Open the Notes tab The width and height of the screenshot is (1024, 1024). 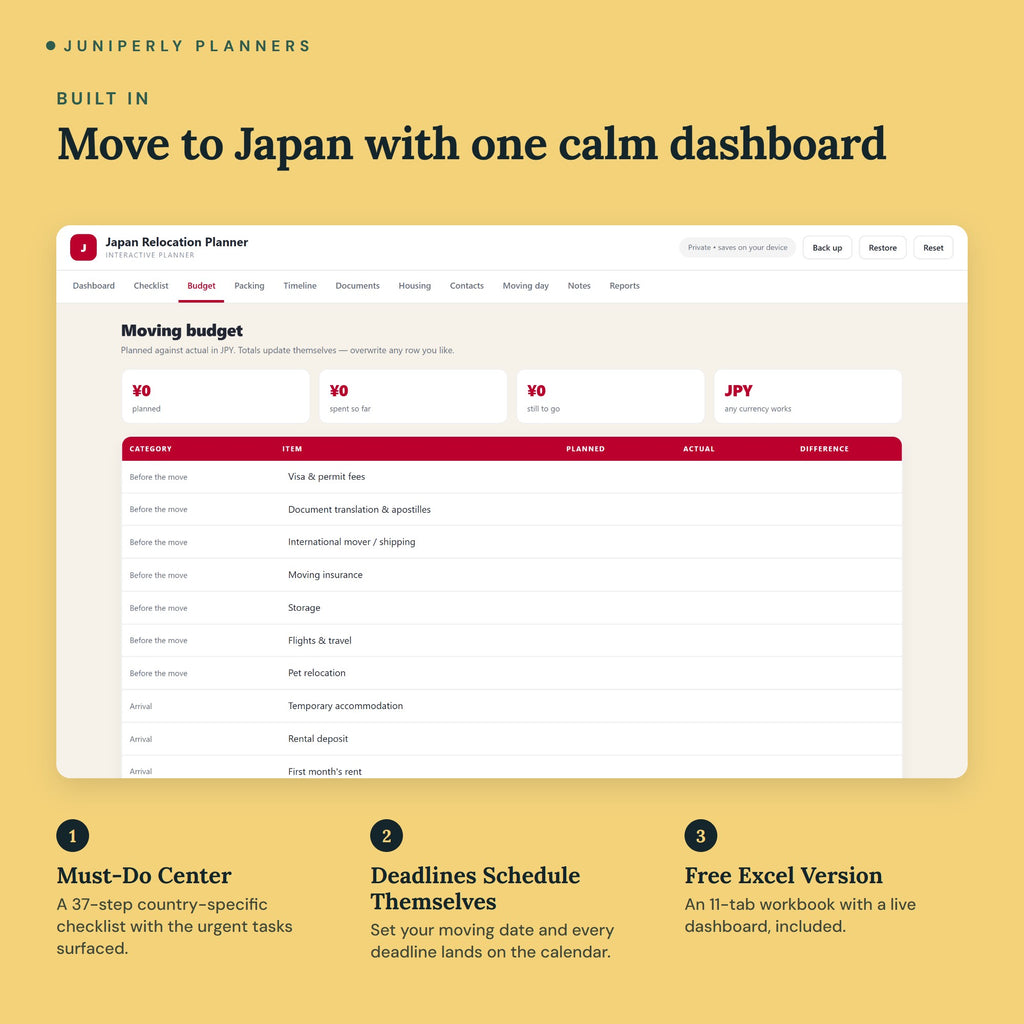pos(579,286)
